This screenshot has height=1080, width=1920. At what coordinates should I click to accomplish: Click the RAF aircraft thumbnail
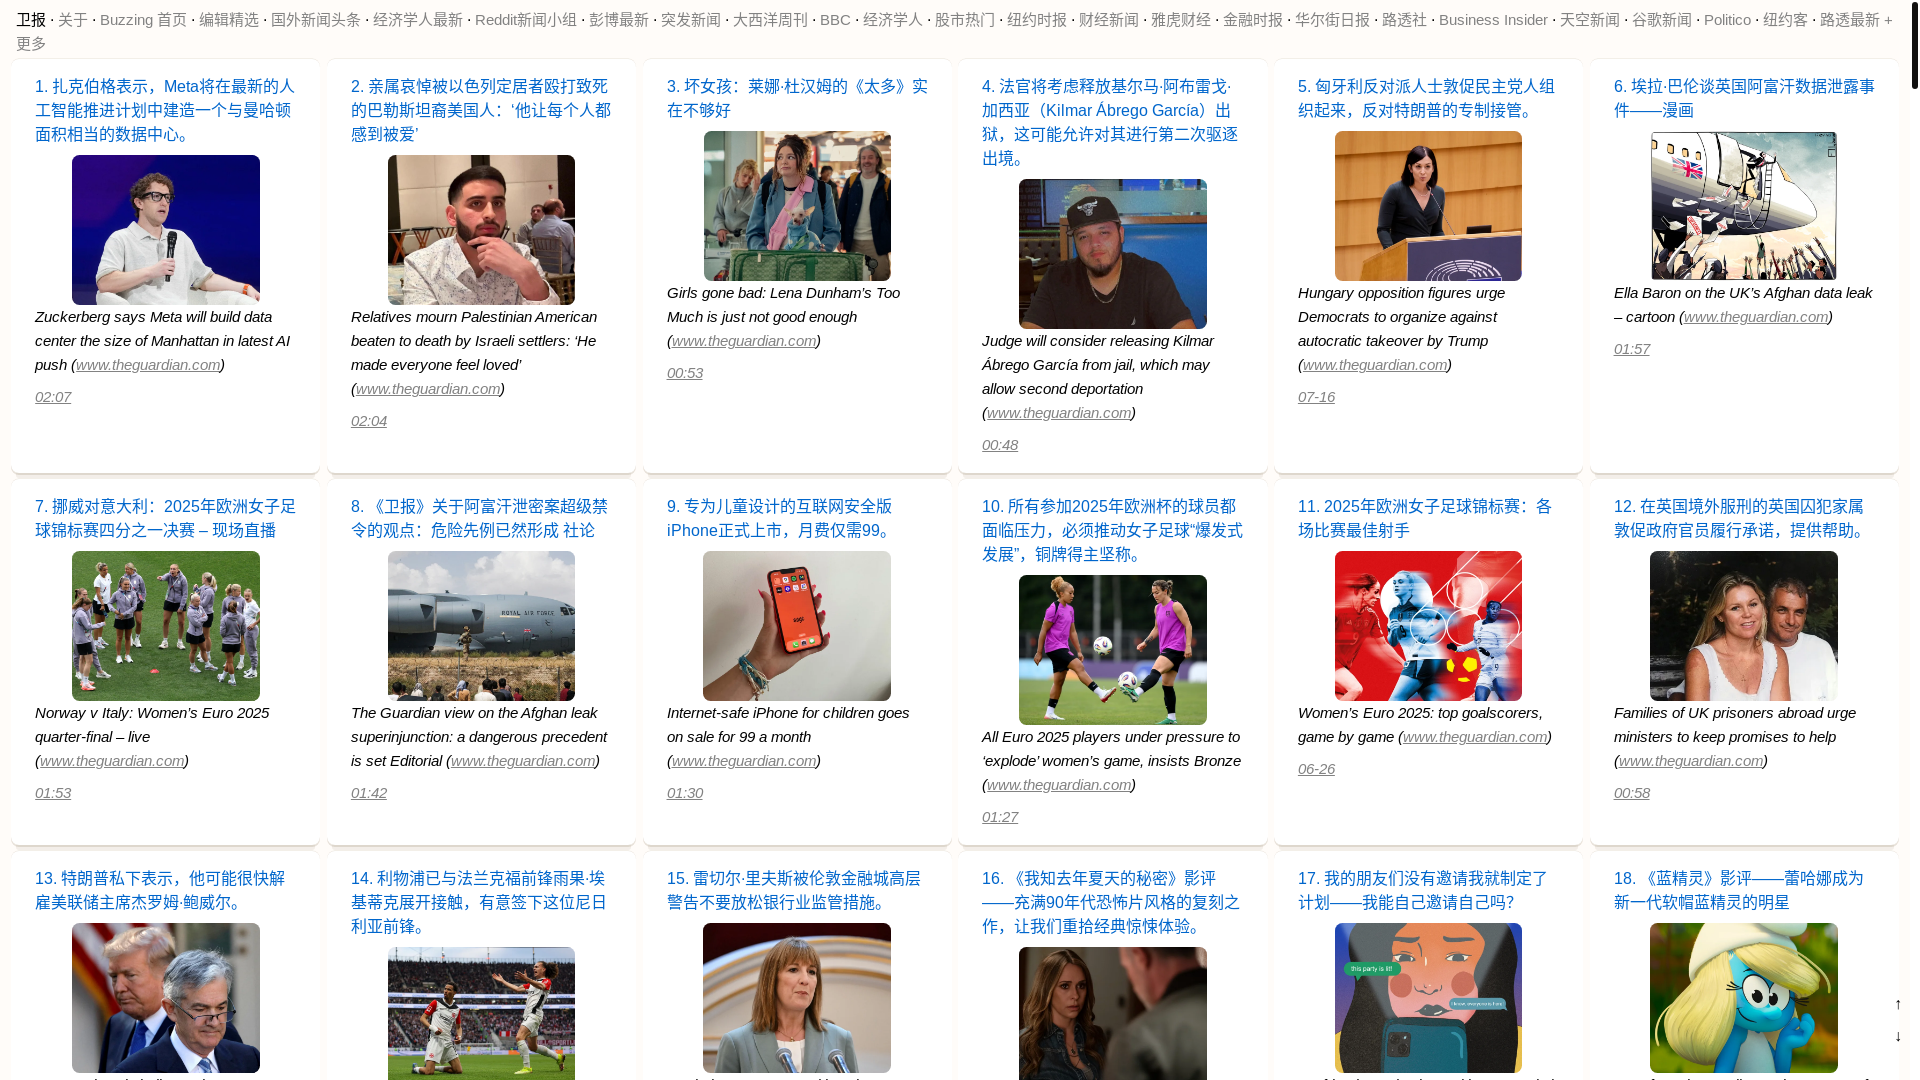tap(481, 626)
